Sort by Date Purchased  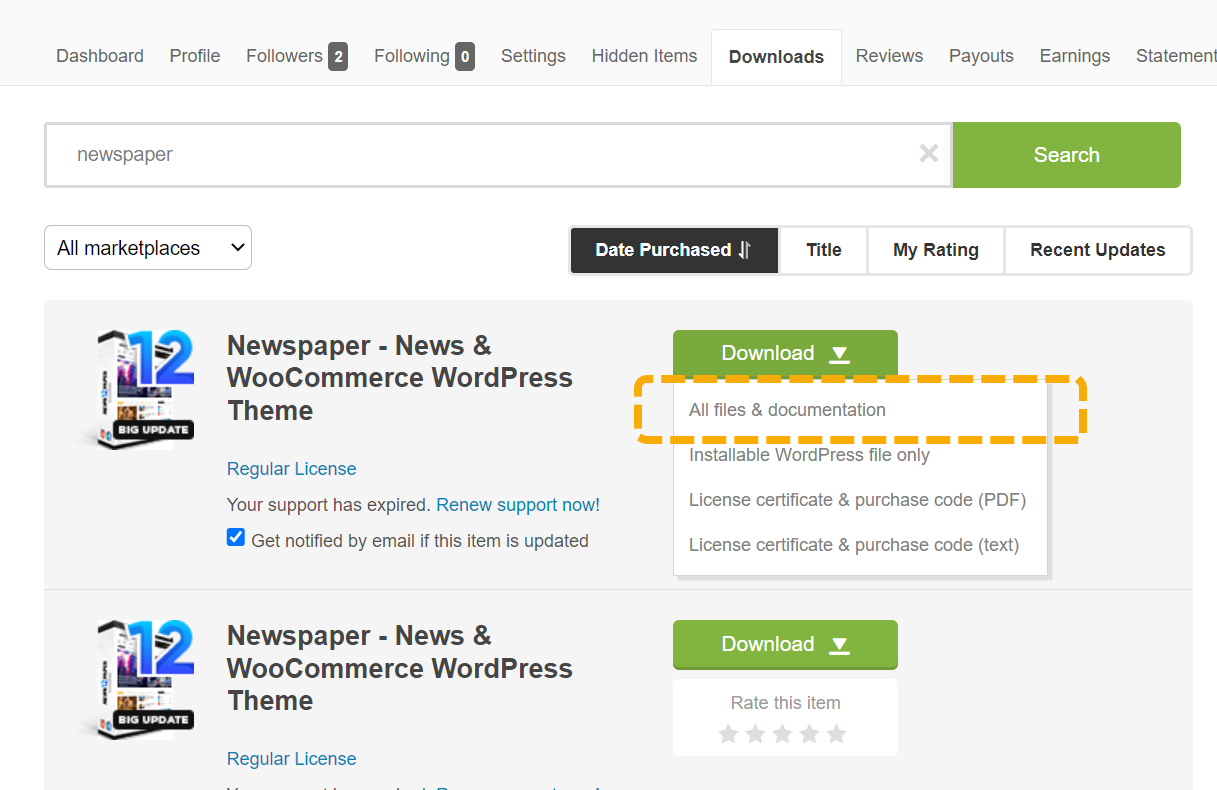674,250
